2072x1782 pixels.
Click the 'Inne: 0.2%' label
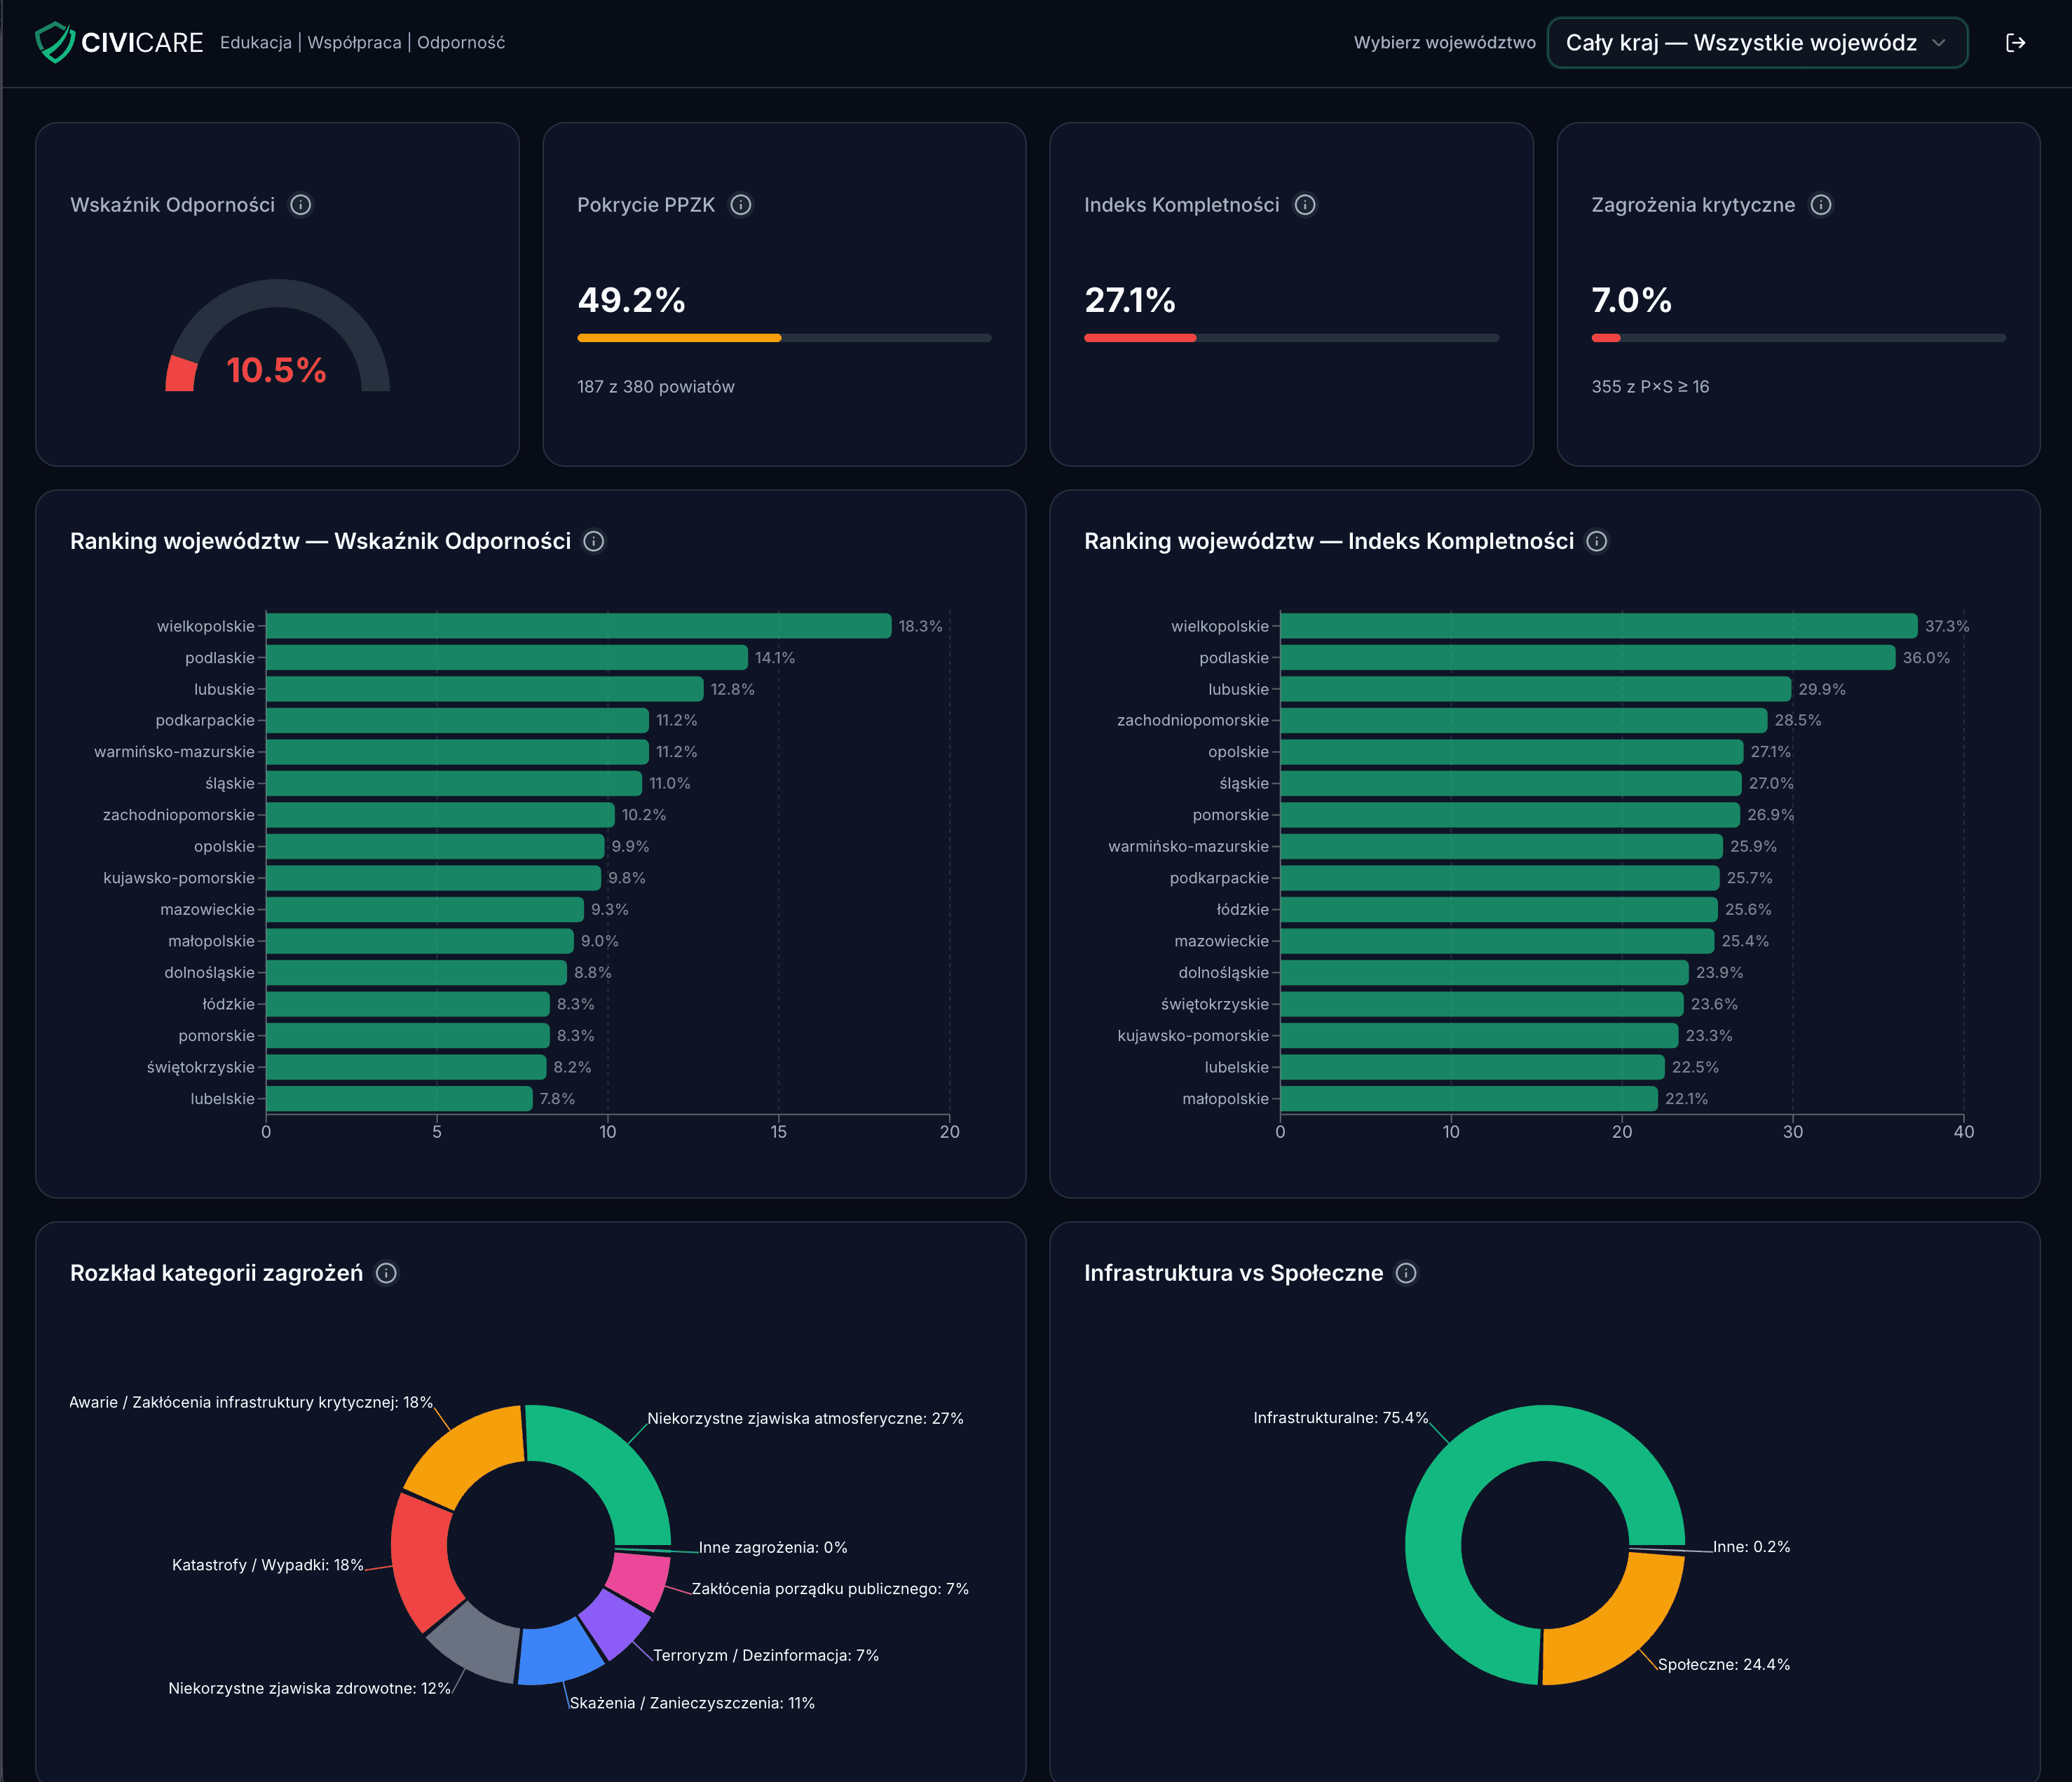coord(1751,1546)
